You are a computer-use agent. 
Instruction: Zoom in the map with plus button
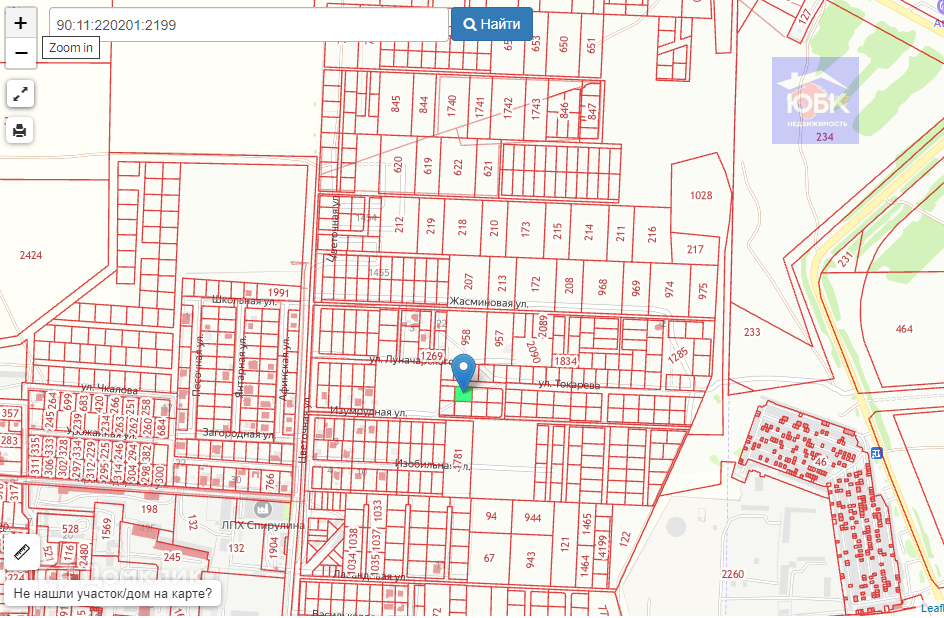pyautogui.click(x=20, y=23)
